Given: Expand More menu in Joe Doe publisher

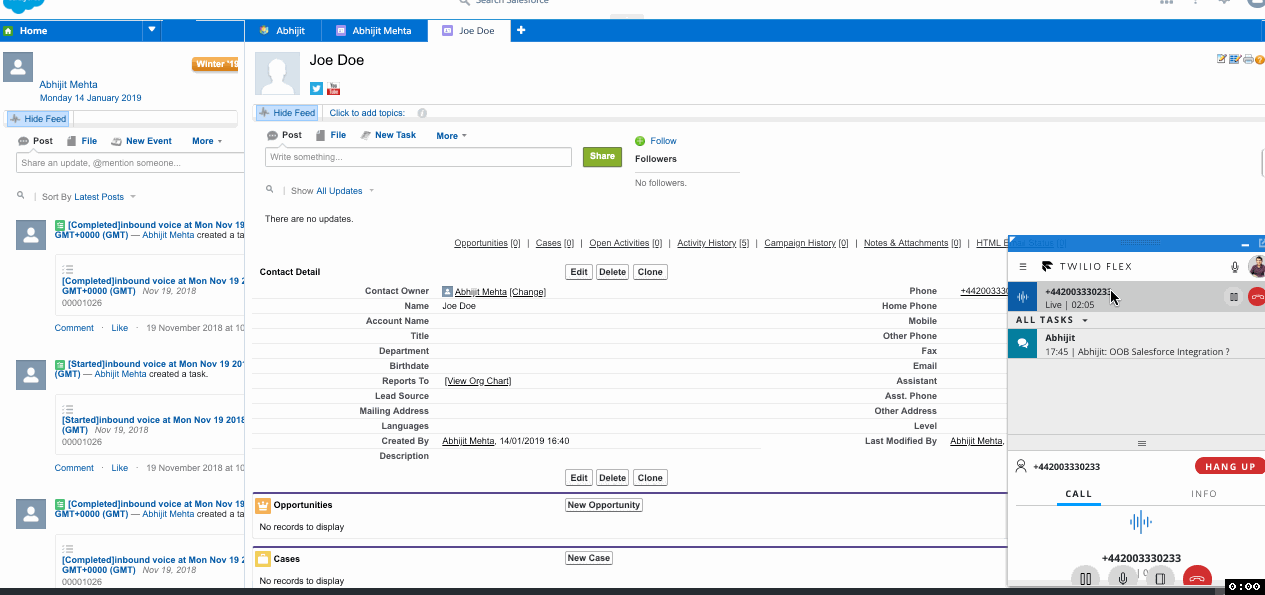Looking at the screenshot, I should pos(451,136).
